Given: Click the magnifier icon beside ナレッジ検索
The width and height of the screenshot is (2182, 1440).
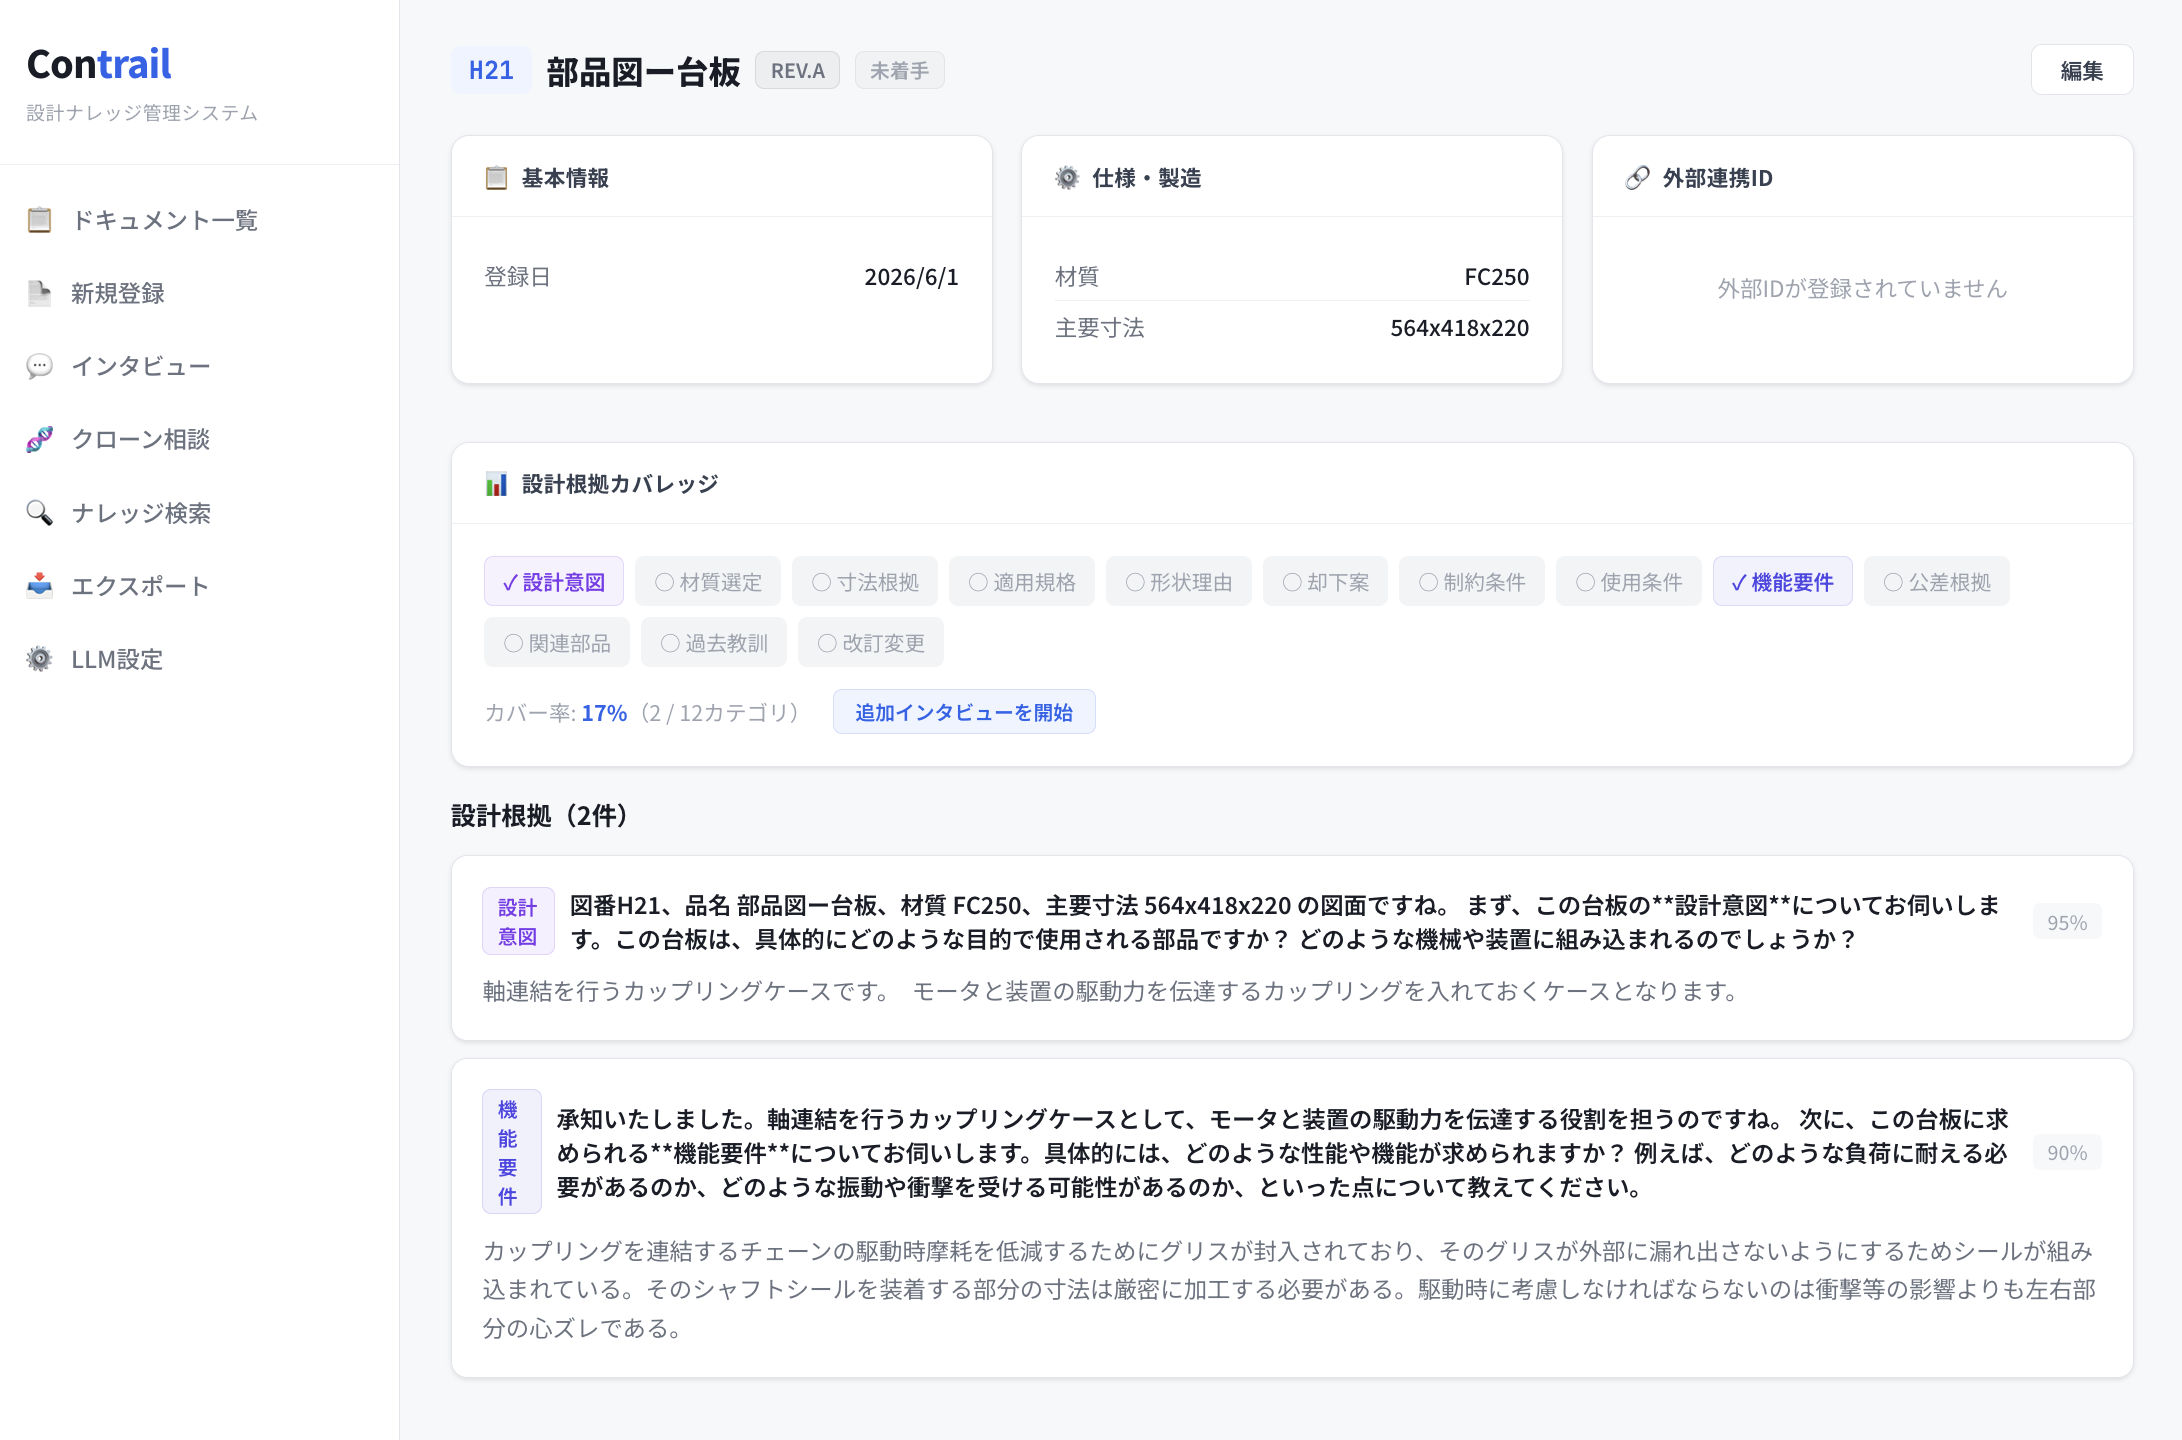Looking at the screenshot, I should pos(39,513).
